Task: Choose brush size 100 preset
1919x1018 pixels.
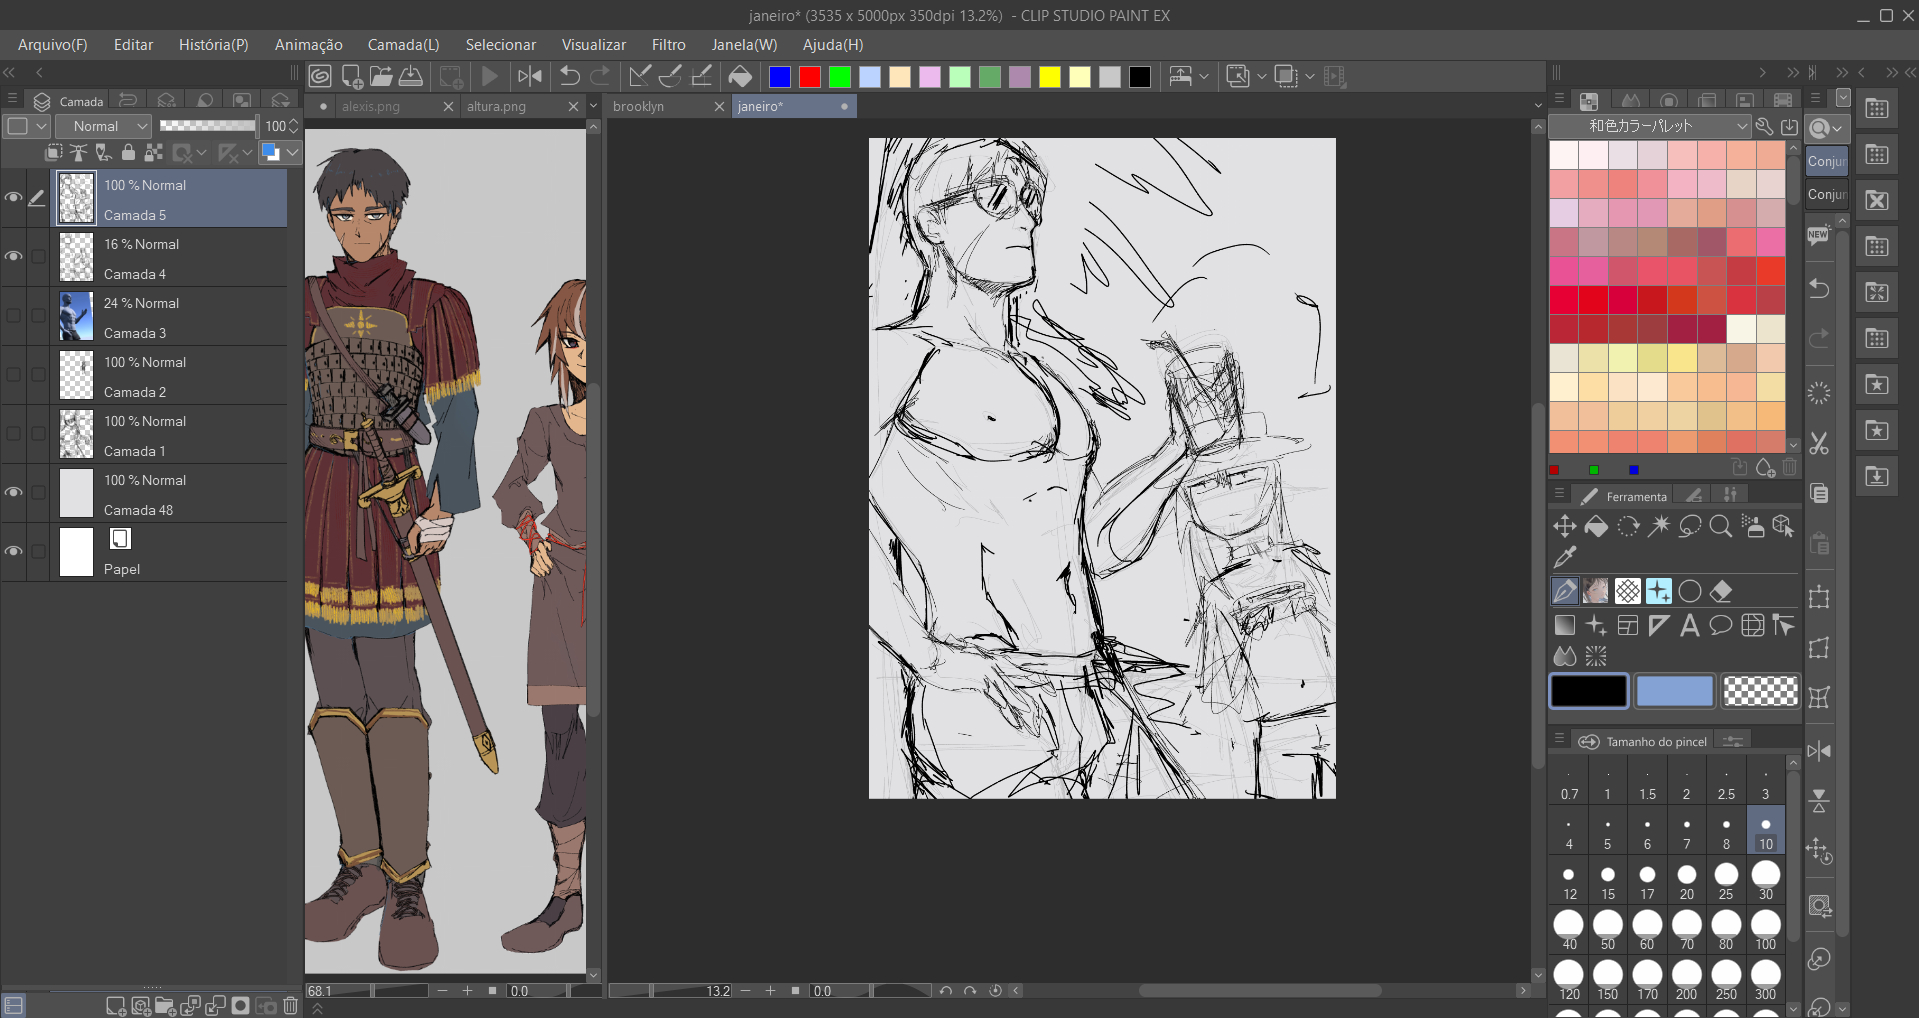Action: (x=1765, y=930)
